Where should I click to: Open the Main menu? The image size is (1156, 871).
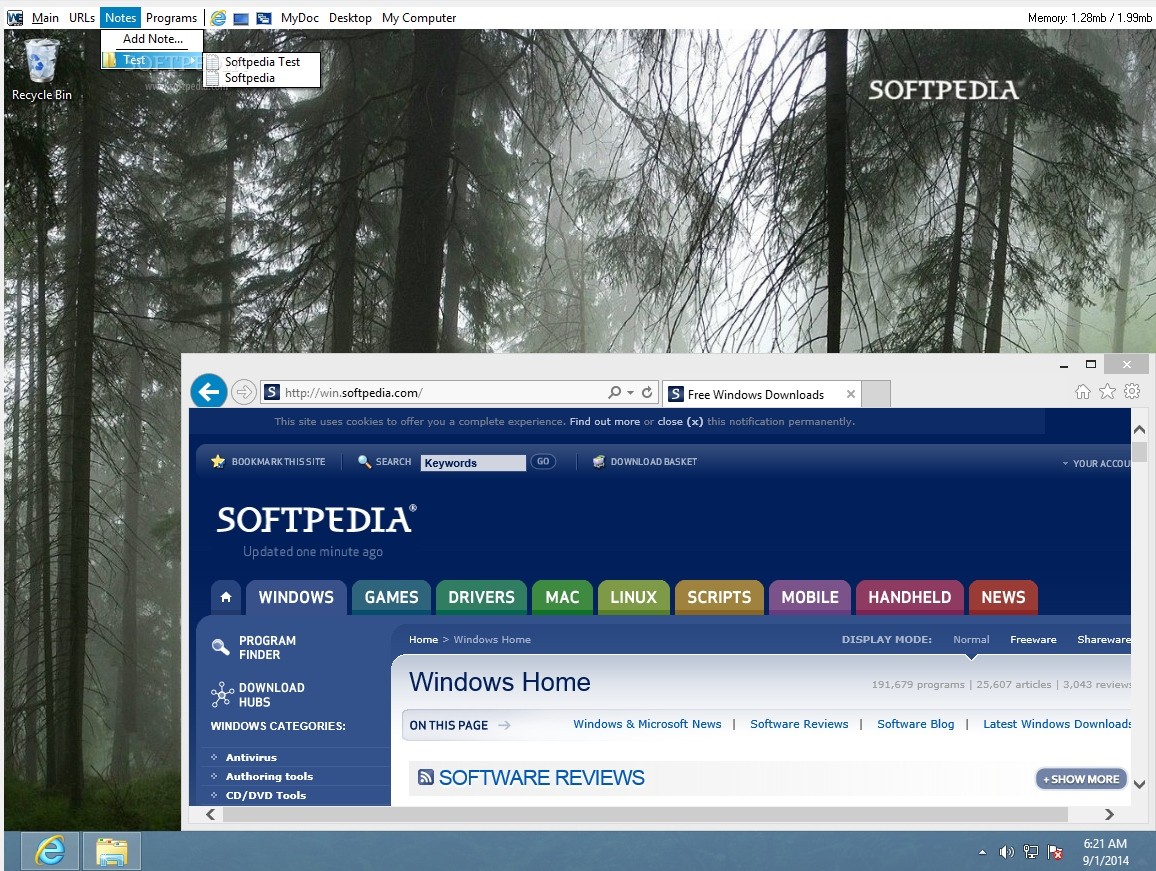click(x=45, y=18)
